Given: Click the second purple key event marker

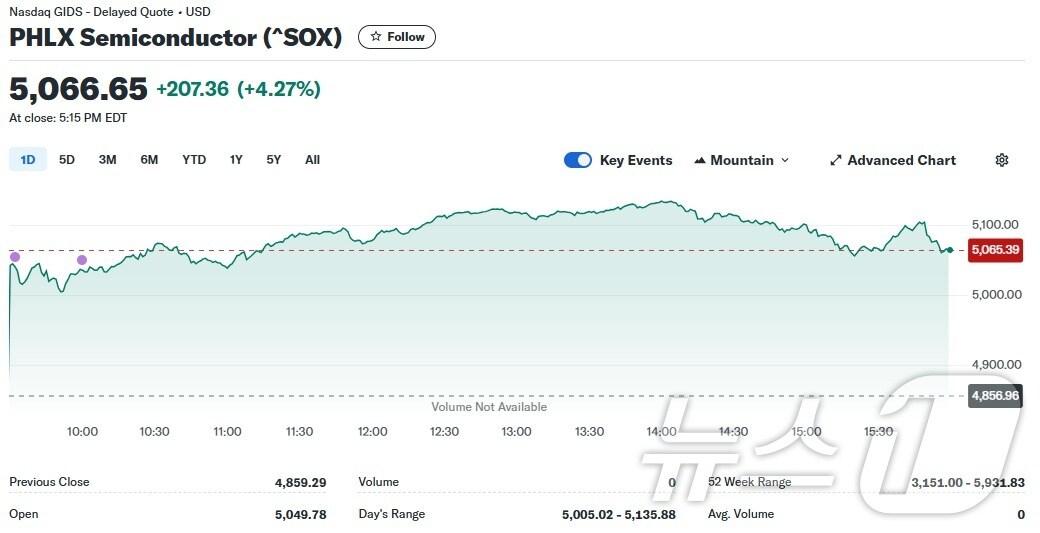Looking at the screenshot, I should (82, 260).
